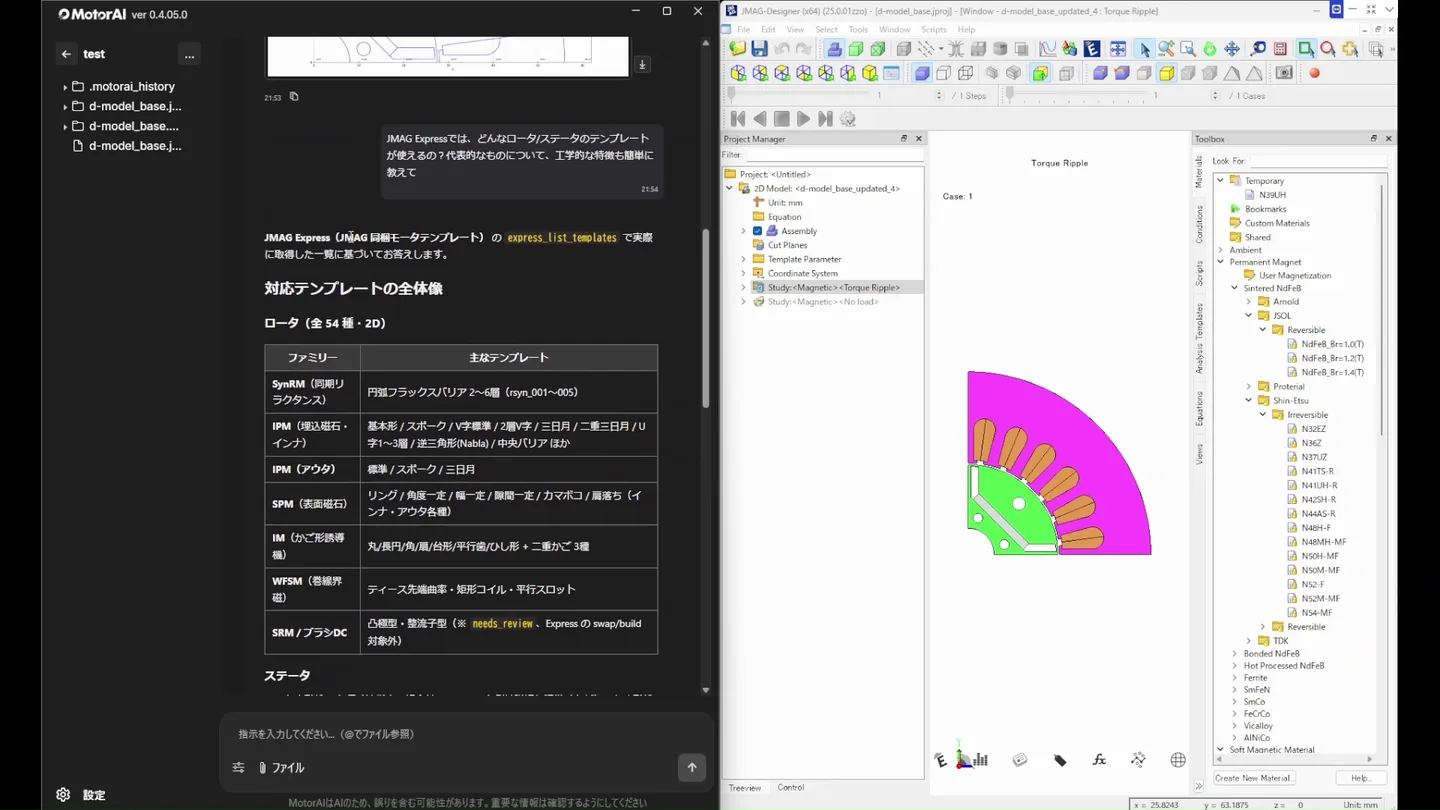Send the MotorAI prompt with the up-arrow button
Screen dimensions: 1440x810
point(692,767)
